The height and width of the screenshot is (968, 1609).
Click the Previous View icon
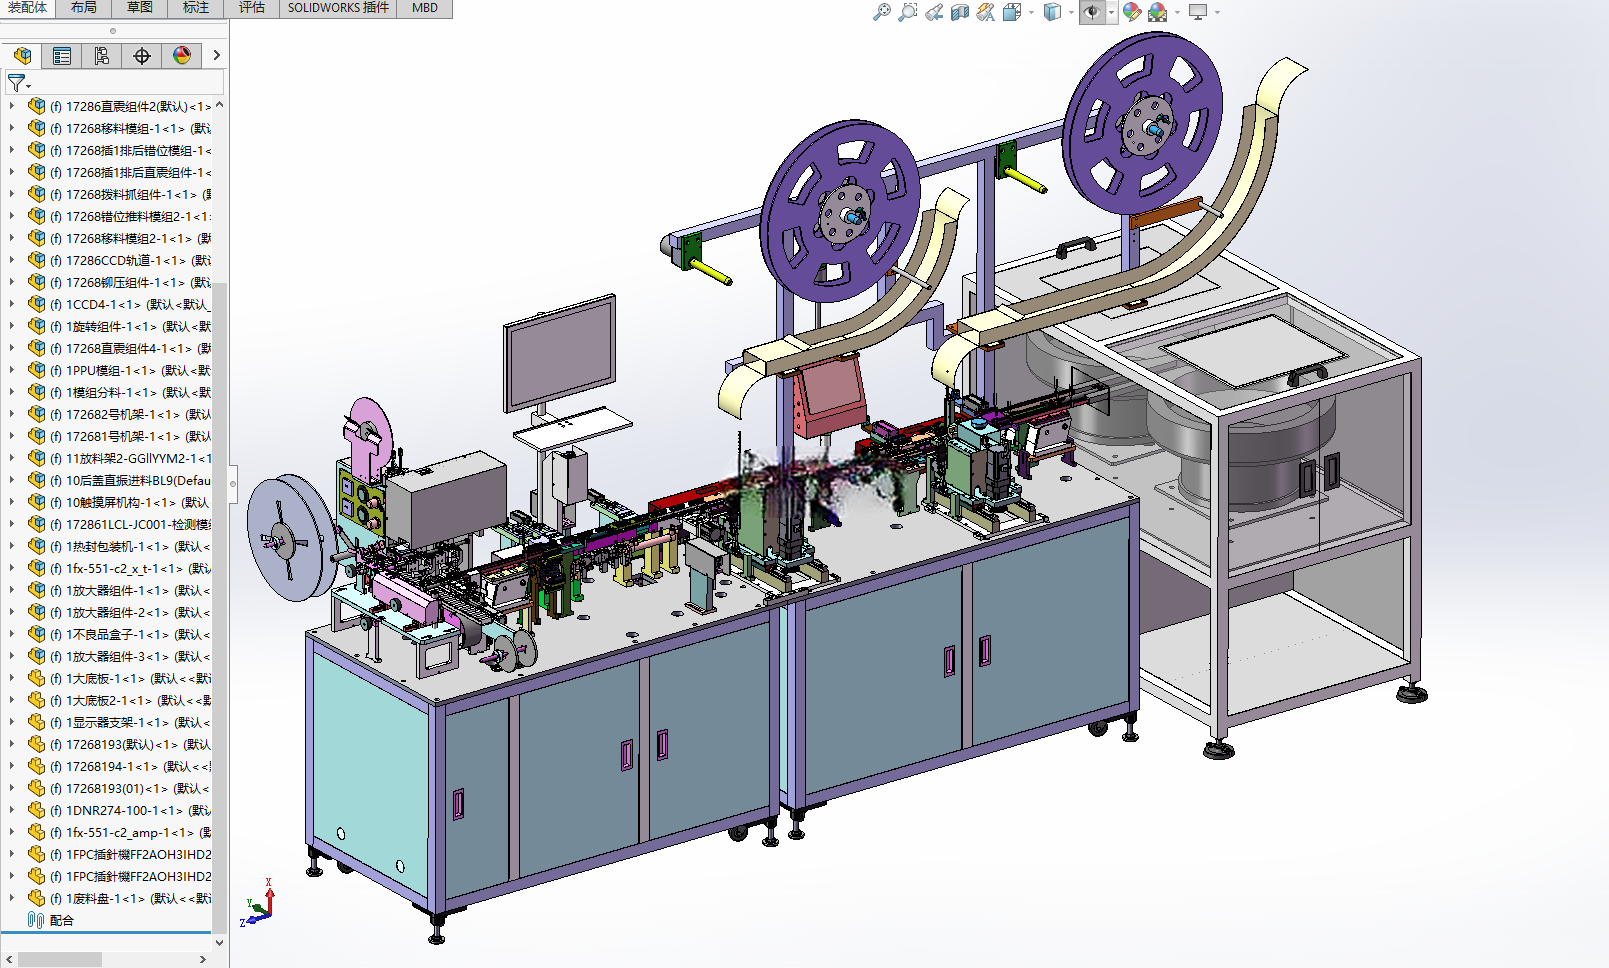[934, 12]
